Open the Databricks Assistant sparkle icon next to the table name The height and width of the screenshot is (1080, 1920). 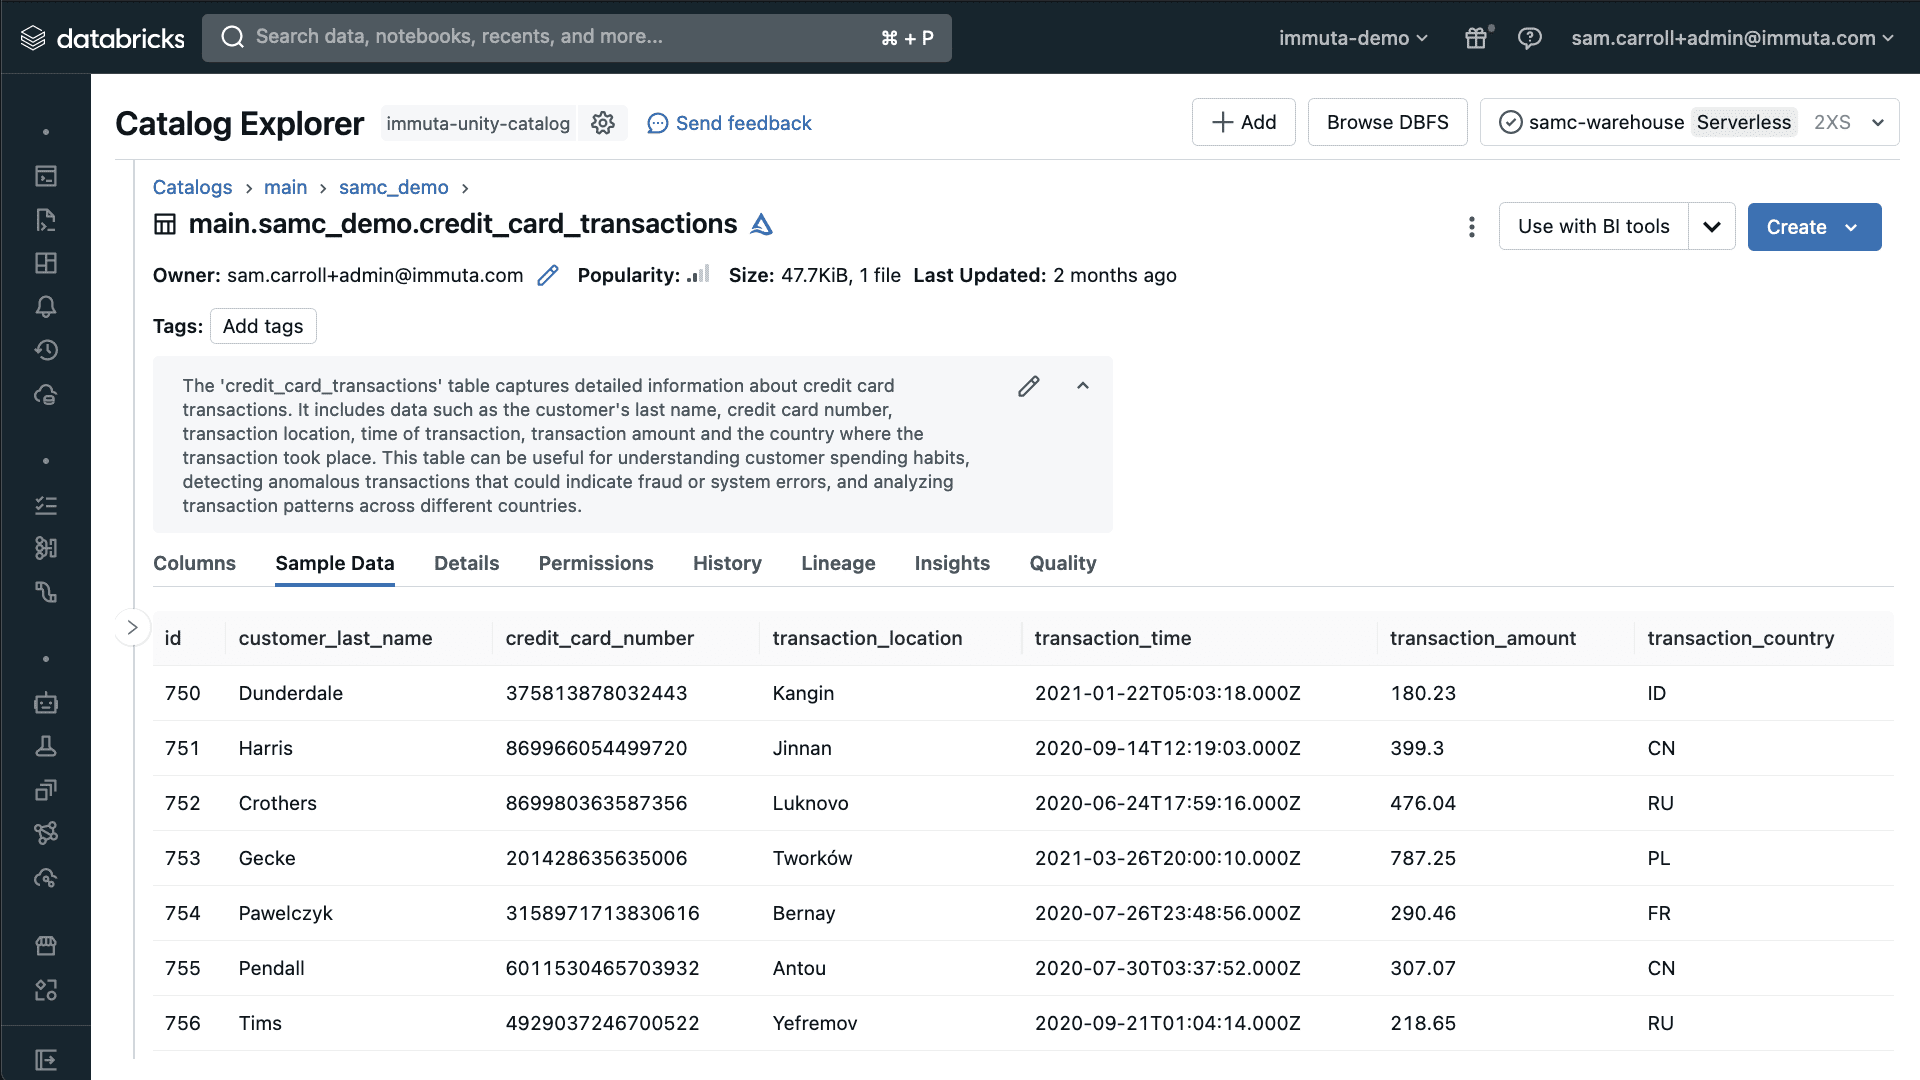point(761,225)
